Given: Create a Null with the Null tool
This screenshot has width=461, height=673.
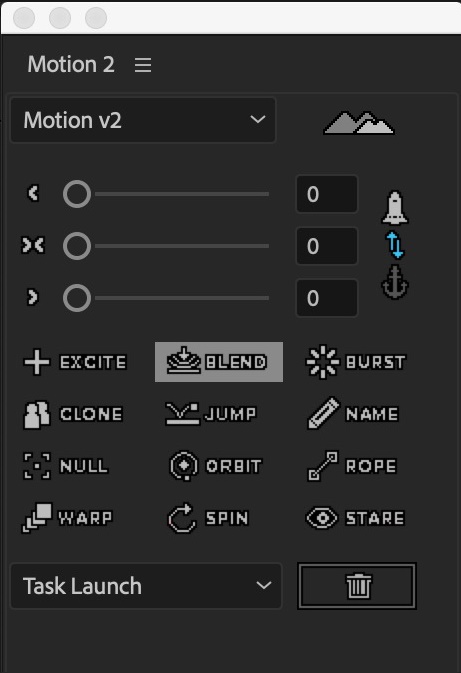Looking at the screenshot, I should point(65,466).
